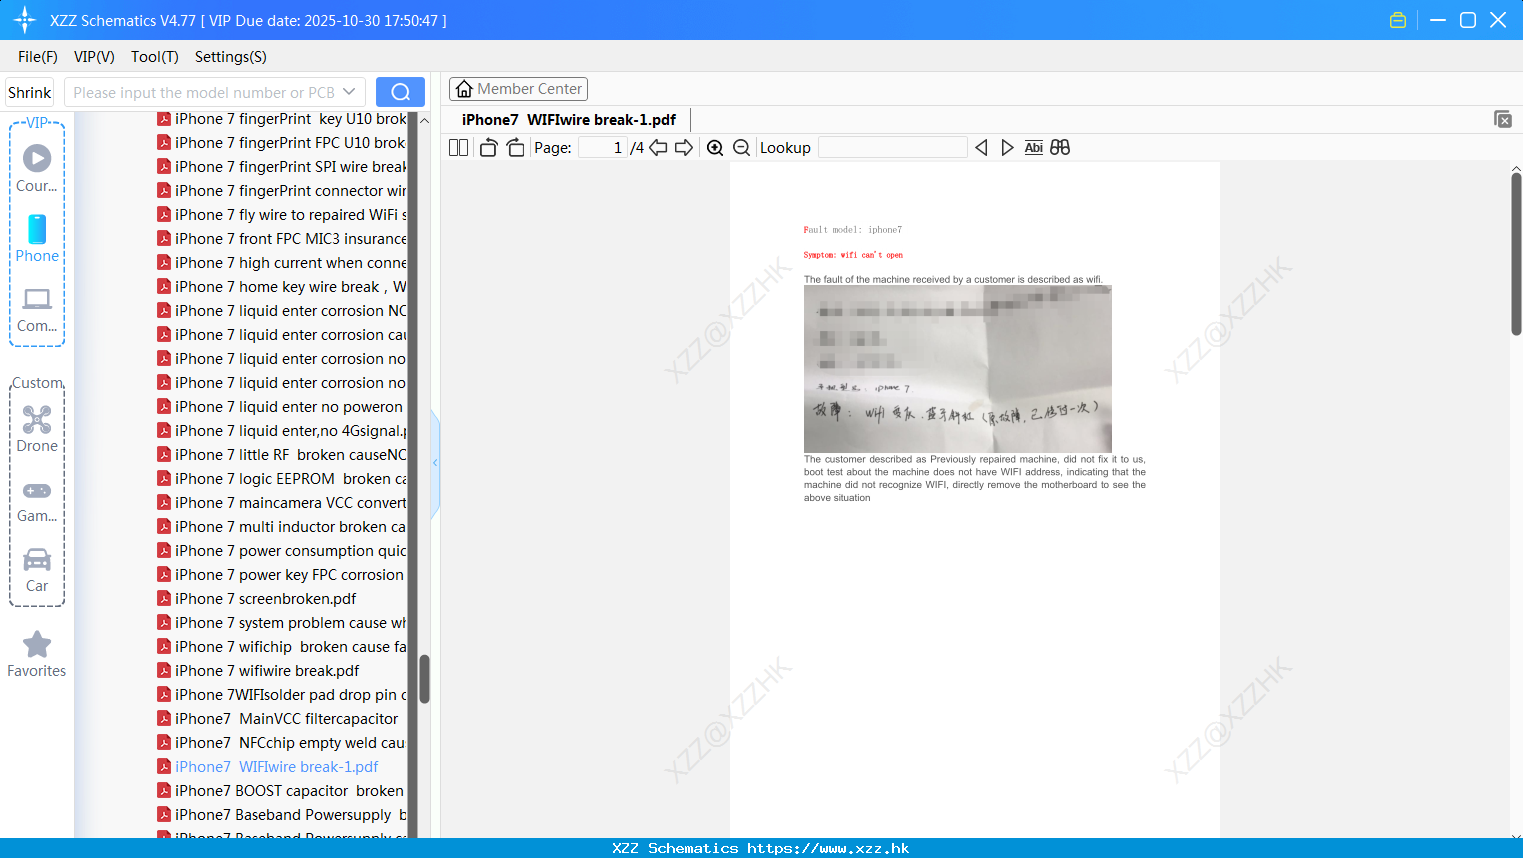The image size is (1523, 858).
Task: Open iPhone 7 logic EEPROM broken file
Action: (x=282, y=479)
